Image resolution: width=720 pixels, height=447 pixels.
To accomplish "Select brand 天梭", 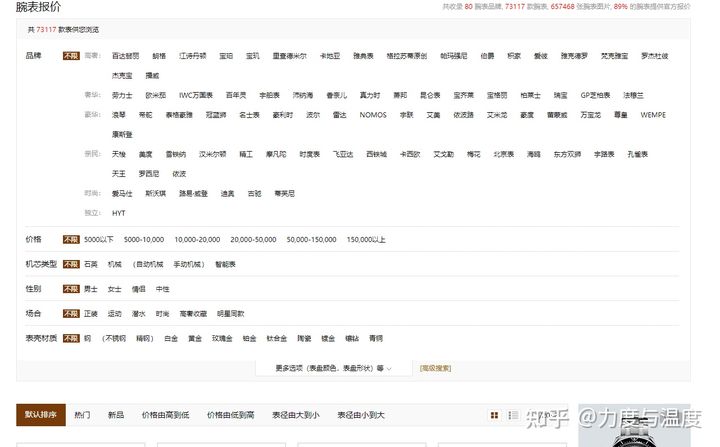I will point(119,154).
